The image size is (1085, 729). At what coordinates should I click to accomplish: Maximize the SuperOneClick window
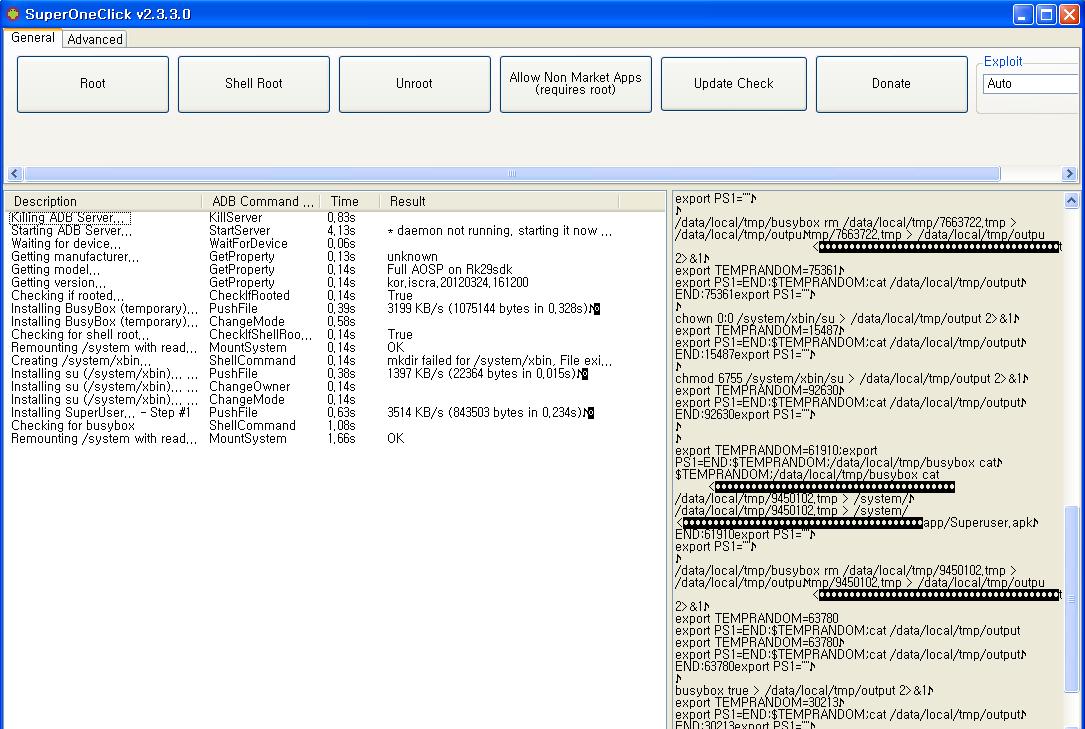pyautogui.click(x=1046, y=15)
